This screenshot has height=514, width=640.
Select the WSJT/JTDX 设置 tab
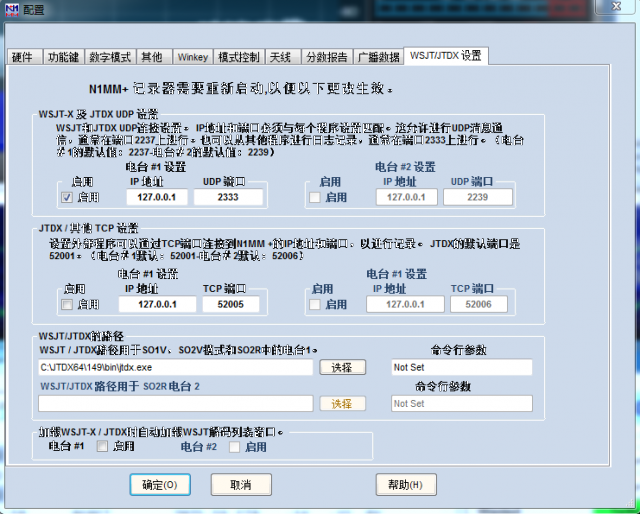446,56
